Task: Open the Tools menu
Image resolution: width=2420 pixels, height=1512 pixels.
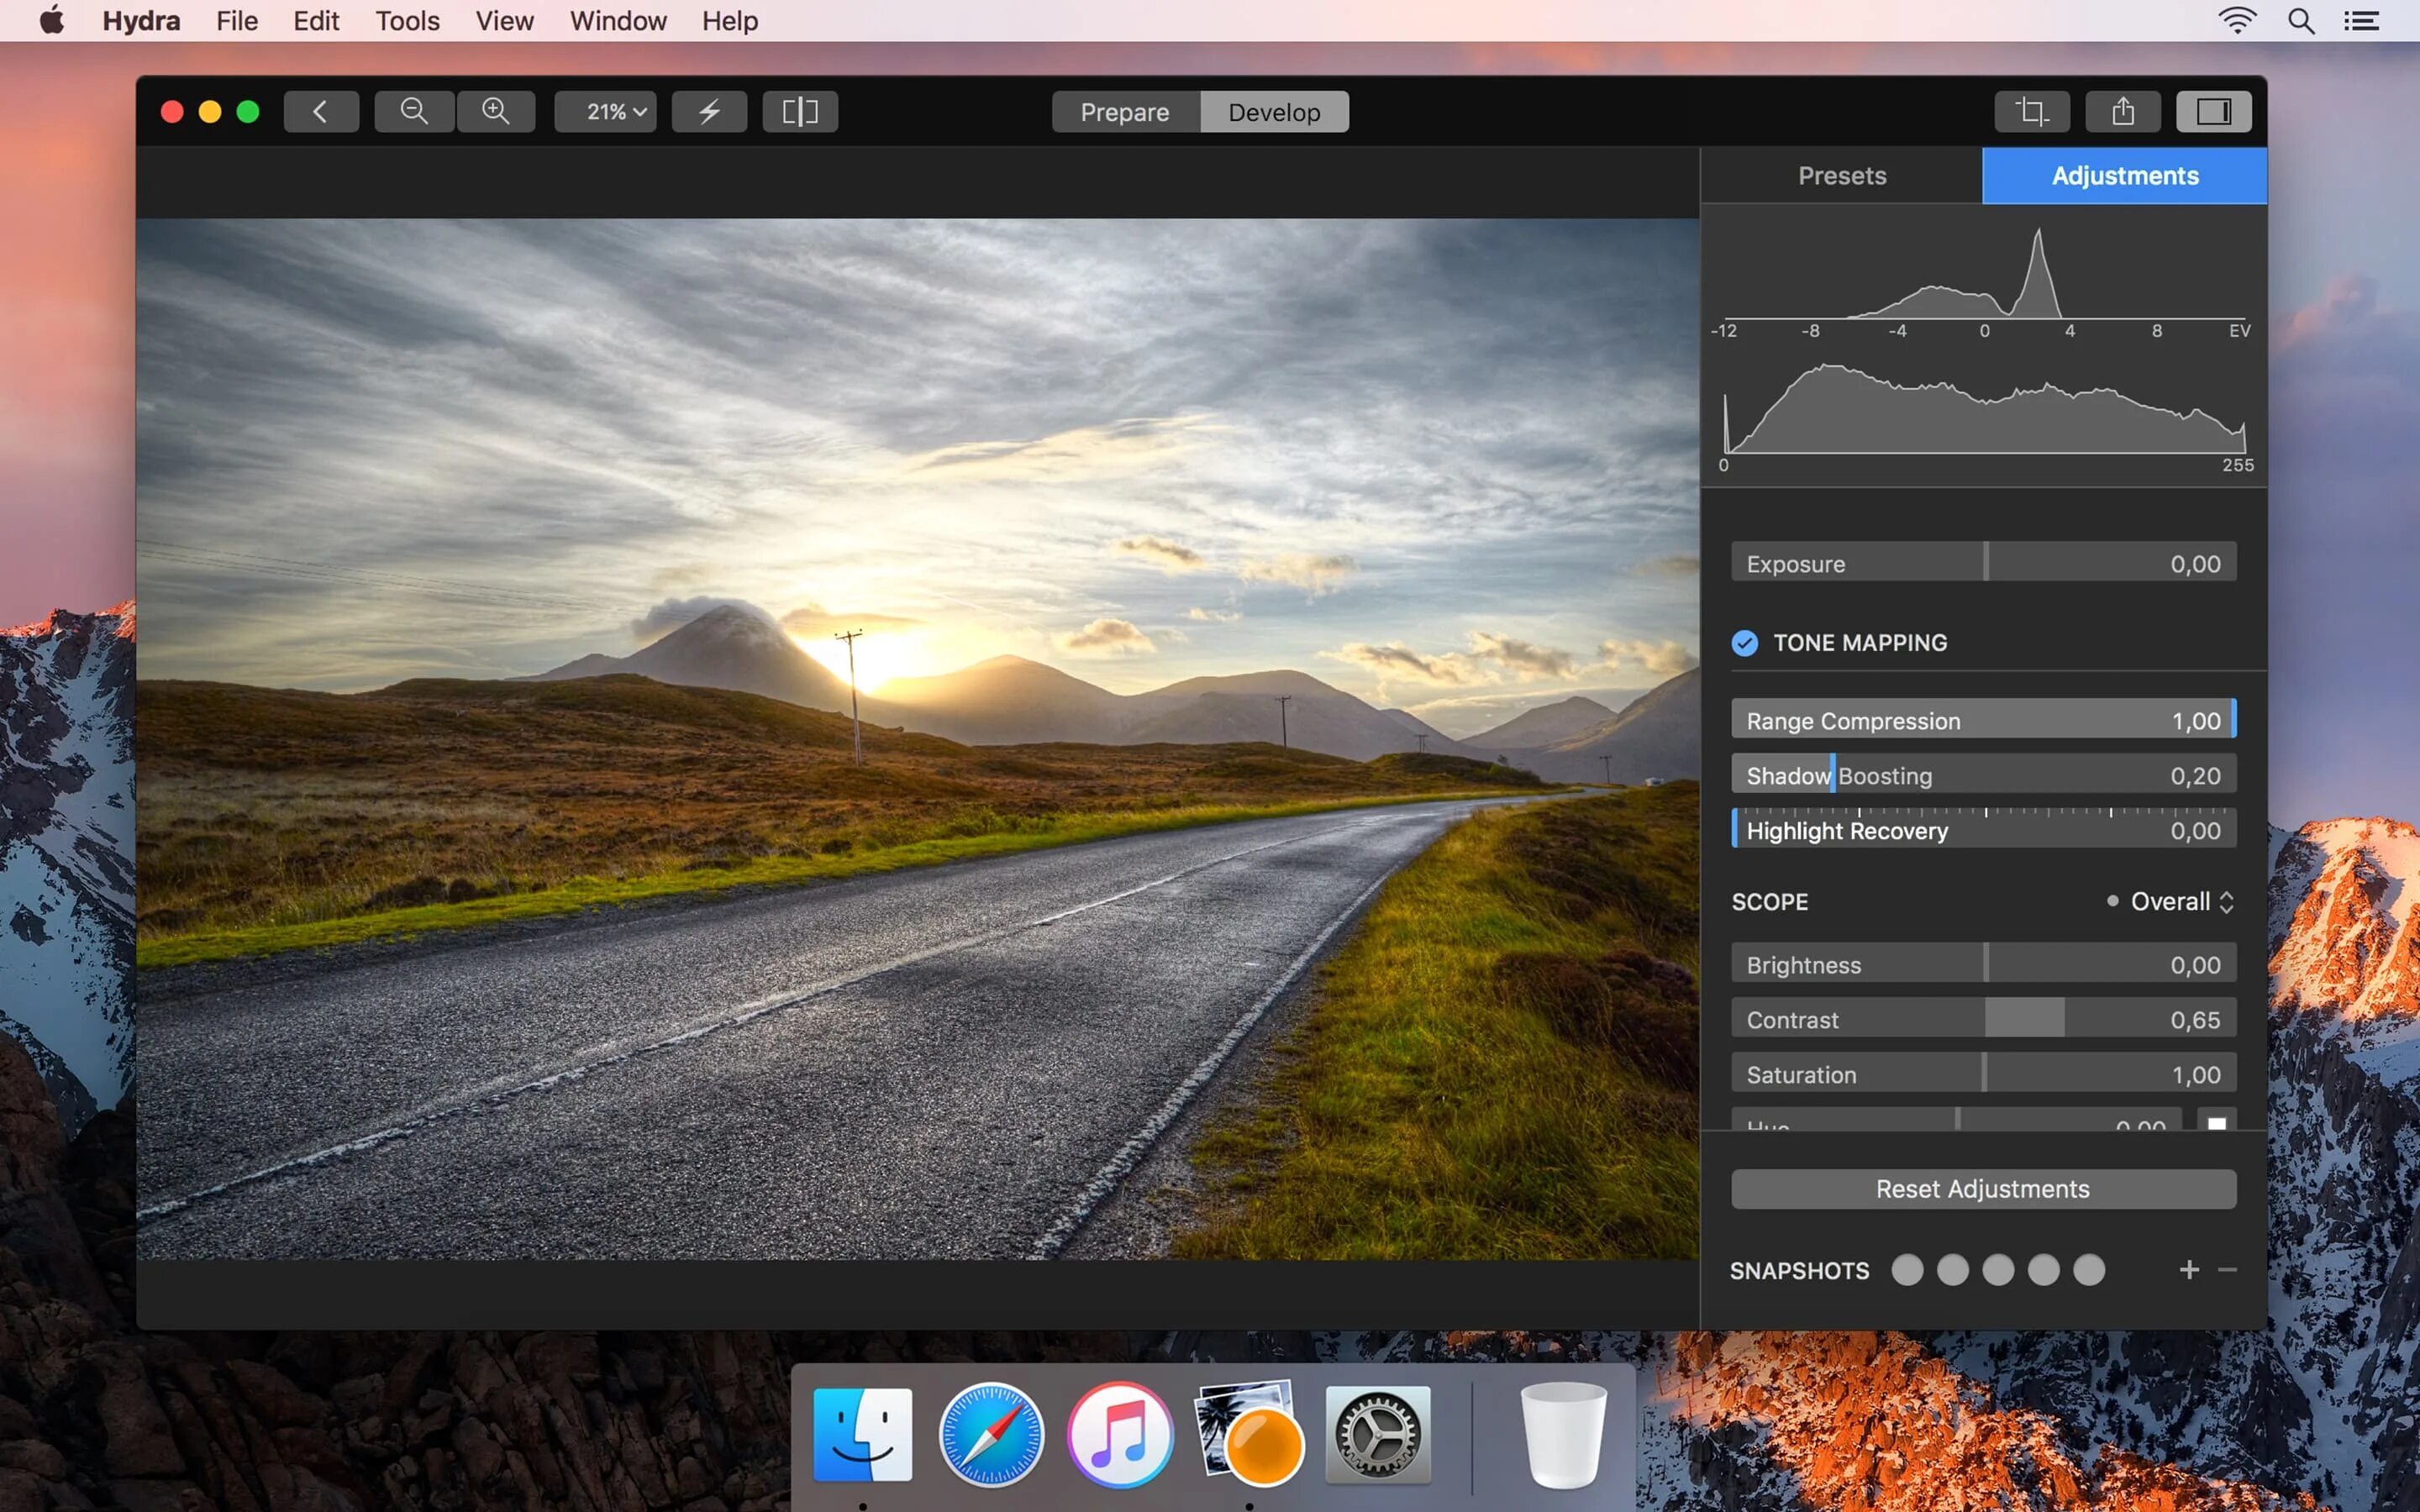Action: [x=407, y=21]
